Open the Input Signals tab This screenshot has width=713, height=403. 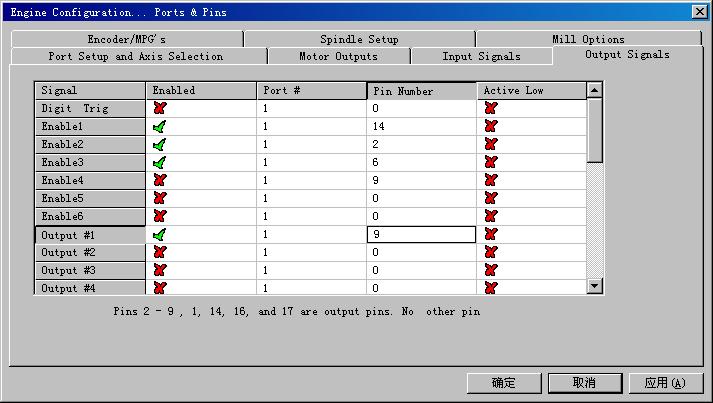[x=481, y=56]
